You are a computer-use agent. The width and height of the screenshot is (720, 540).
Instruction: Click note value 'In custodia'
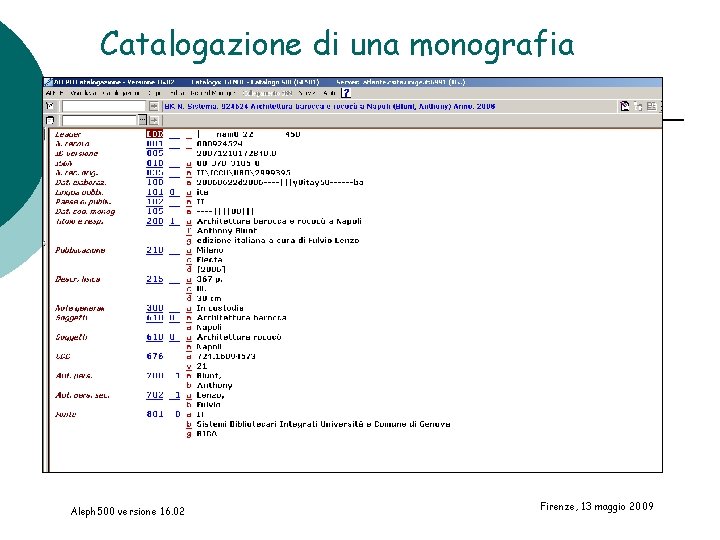(x=220, y=308)
